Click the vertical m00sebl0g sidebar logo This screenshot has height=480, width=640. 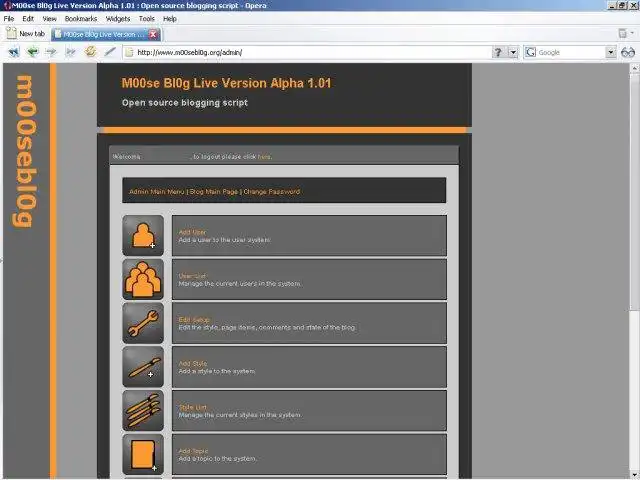pos(25,151)
